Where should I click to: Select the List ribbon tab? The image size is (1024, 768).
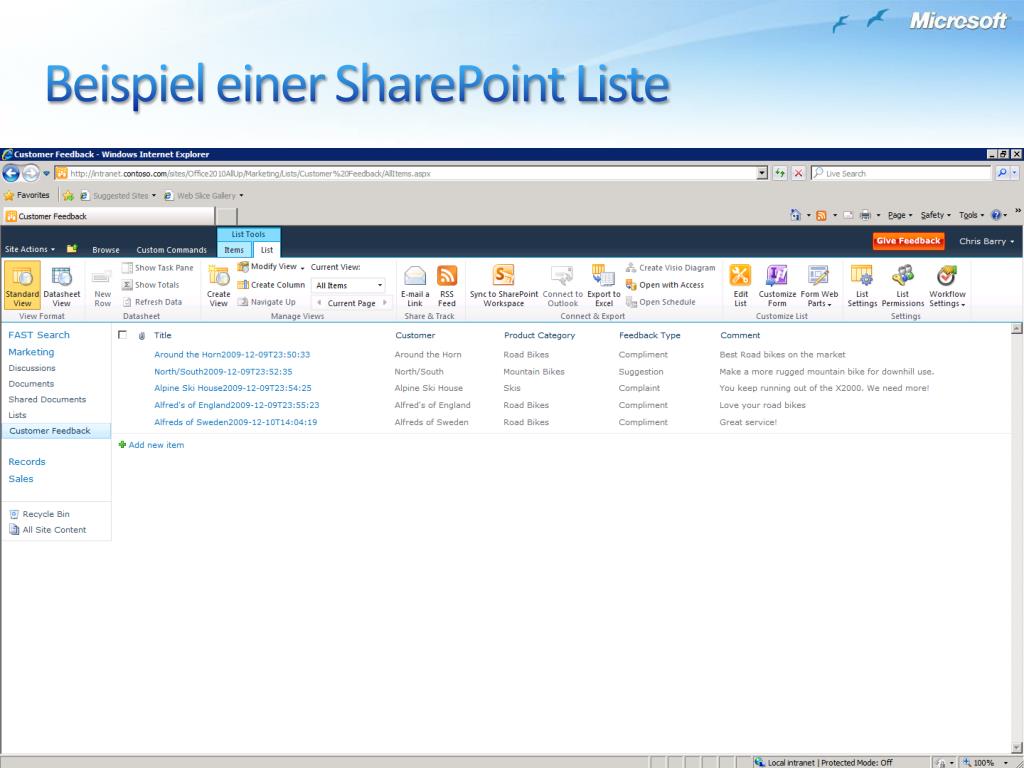click(266, 249)
